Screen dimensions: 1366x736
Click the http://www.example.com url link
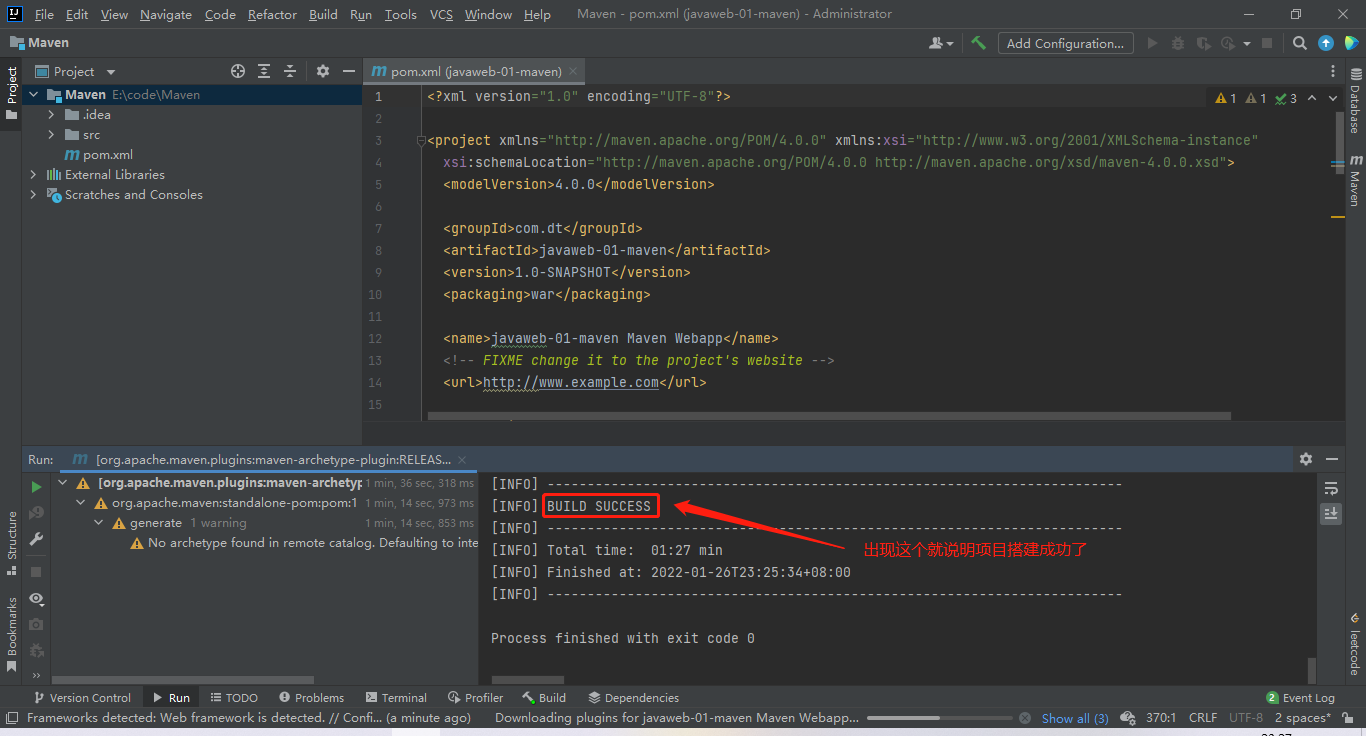[571, 382]
